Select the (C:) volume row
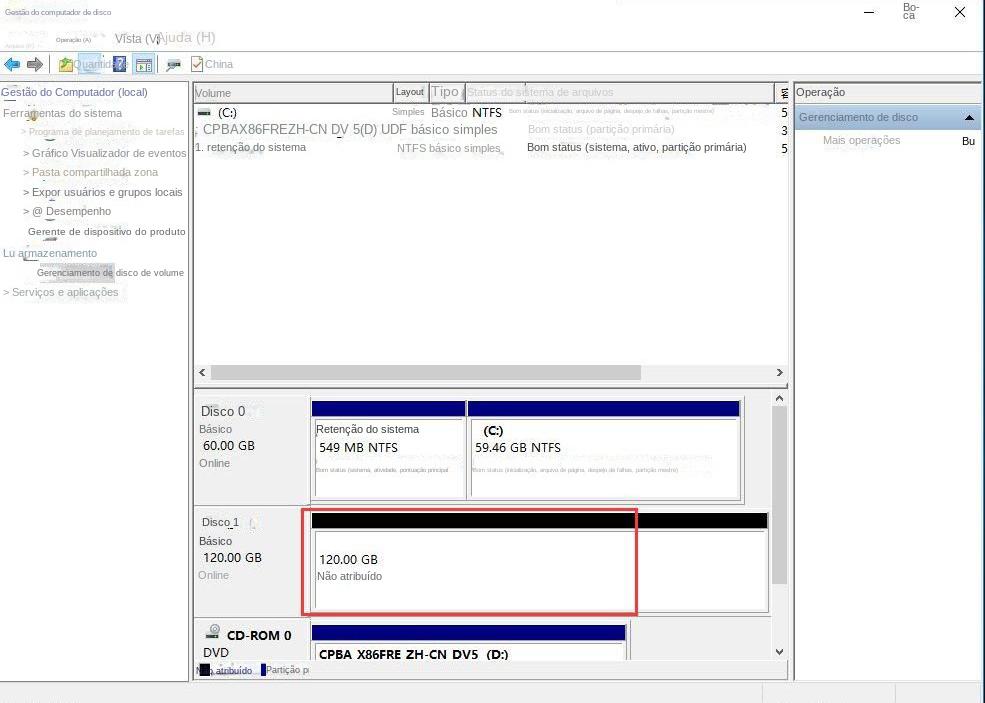Viewport: 985px width, 703px height. [x=491, y=112]
